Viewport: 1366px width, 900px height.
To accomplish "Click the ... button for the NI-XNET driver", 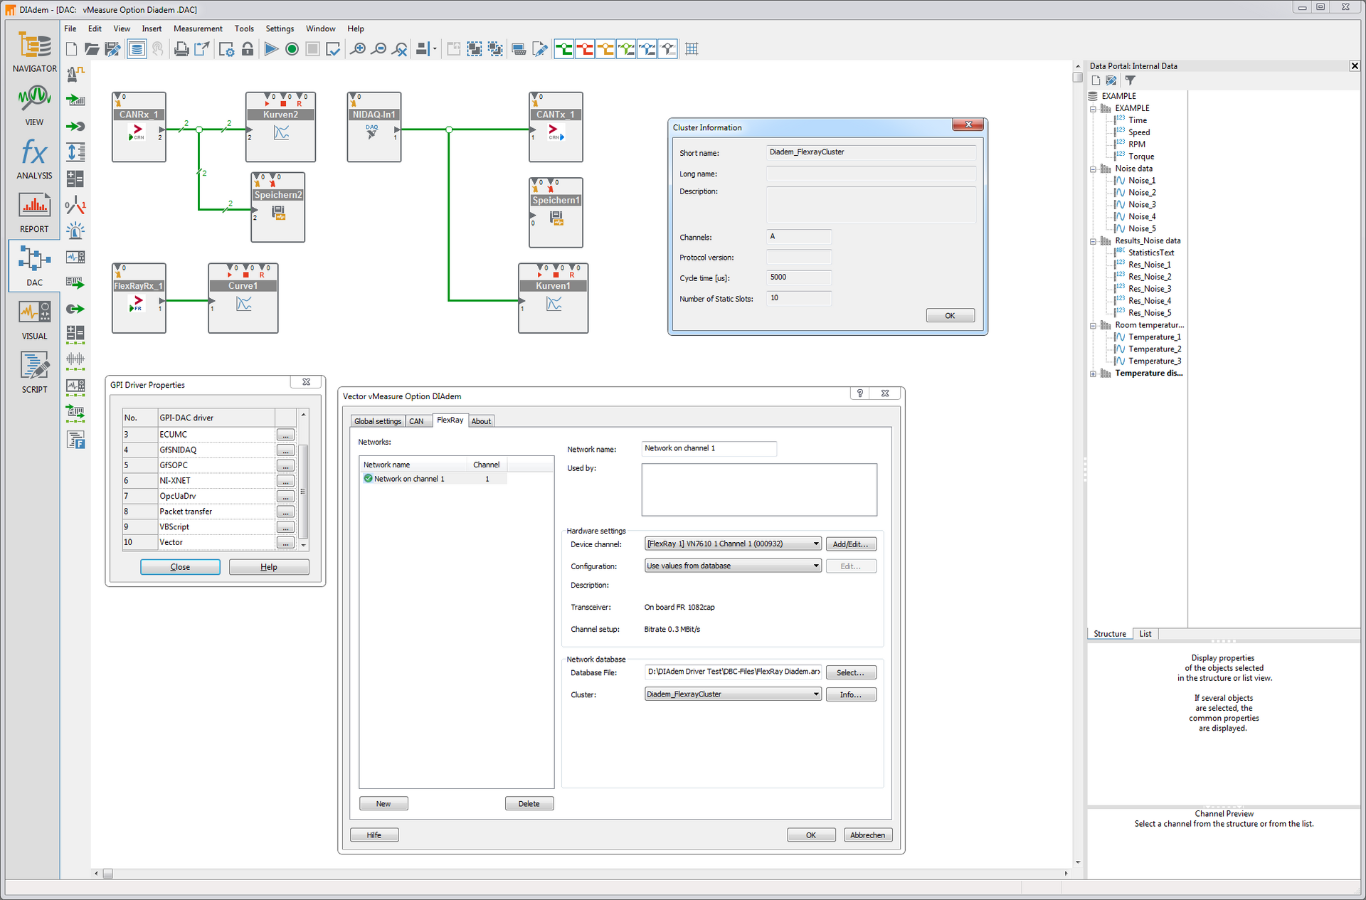I will coord(285,481).
